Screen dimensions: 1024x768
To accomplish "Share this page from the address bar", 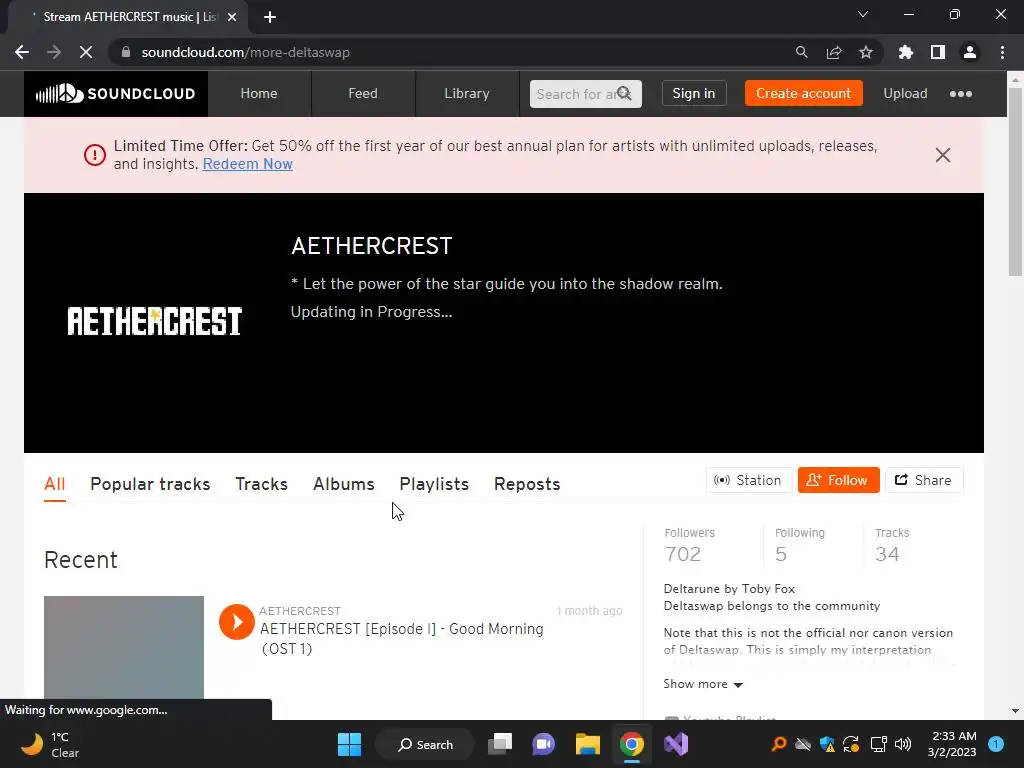I will (834, 52).
